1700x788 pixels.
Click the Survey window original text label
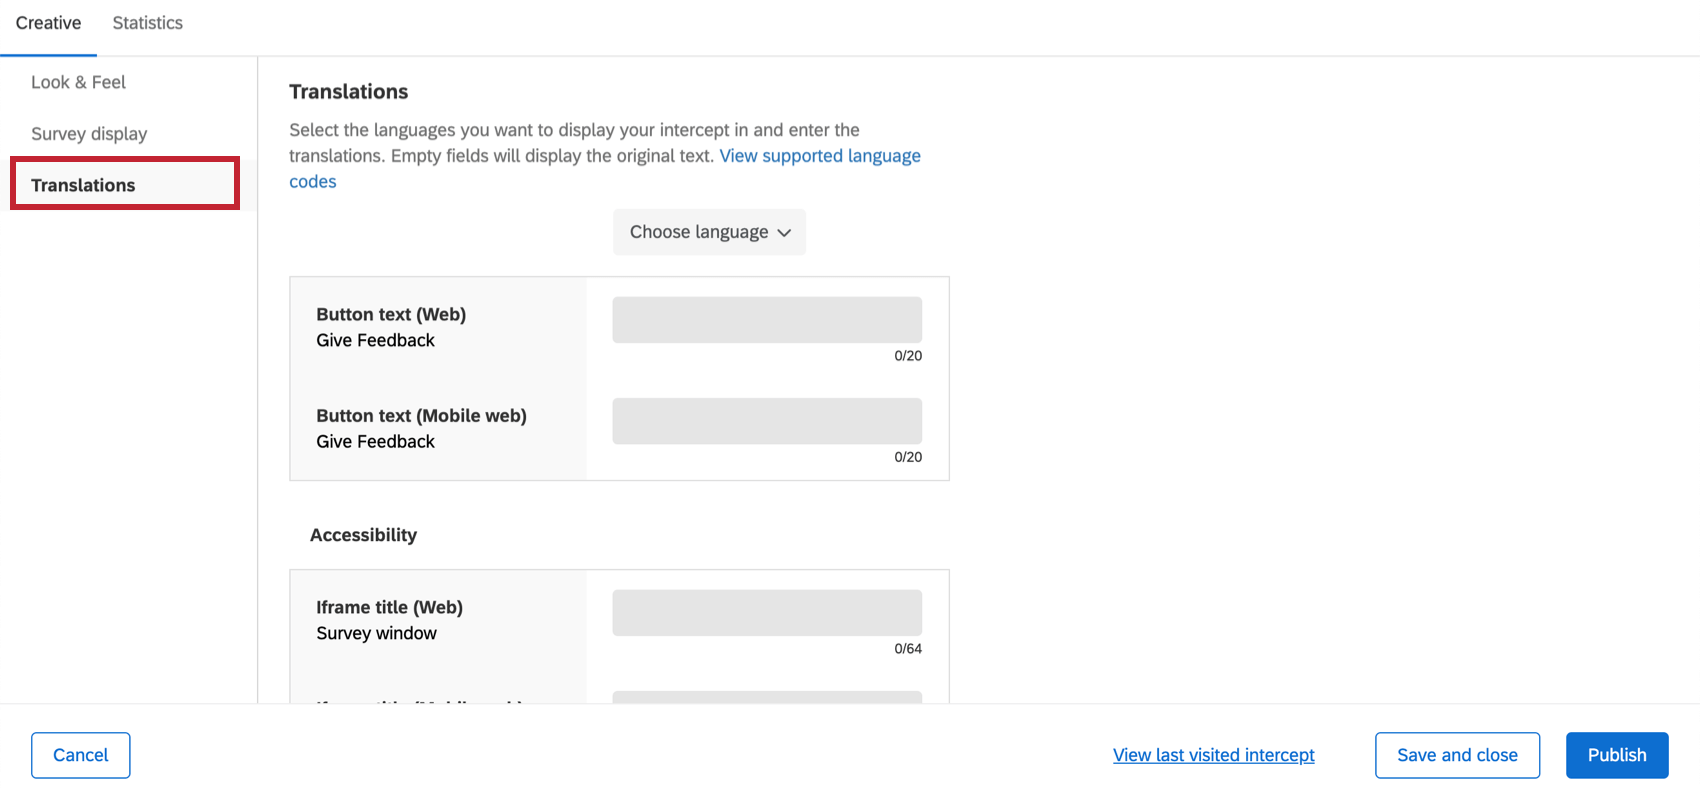pos(376,633)
